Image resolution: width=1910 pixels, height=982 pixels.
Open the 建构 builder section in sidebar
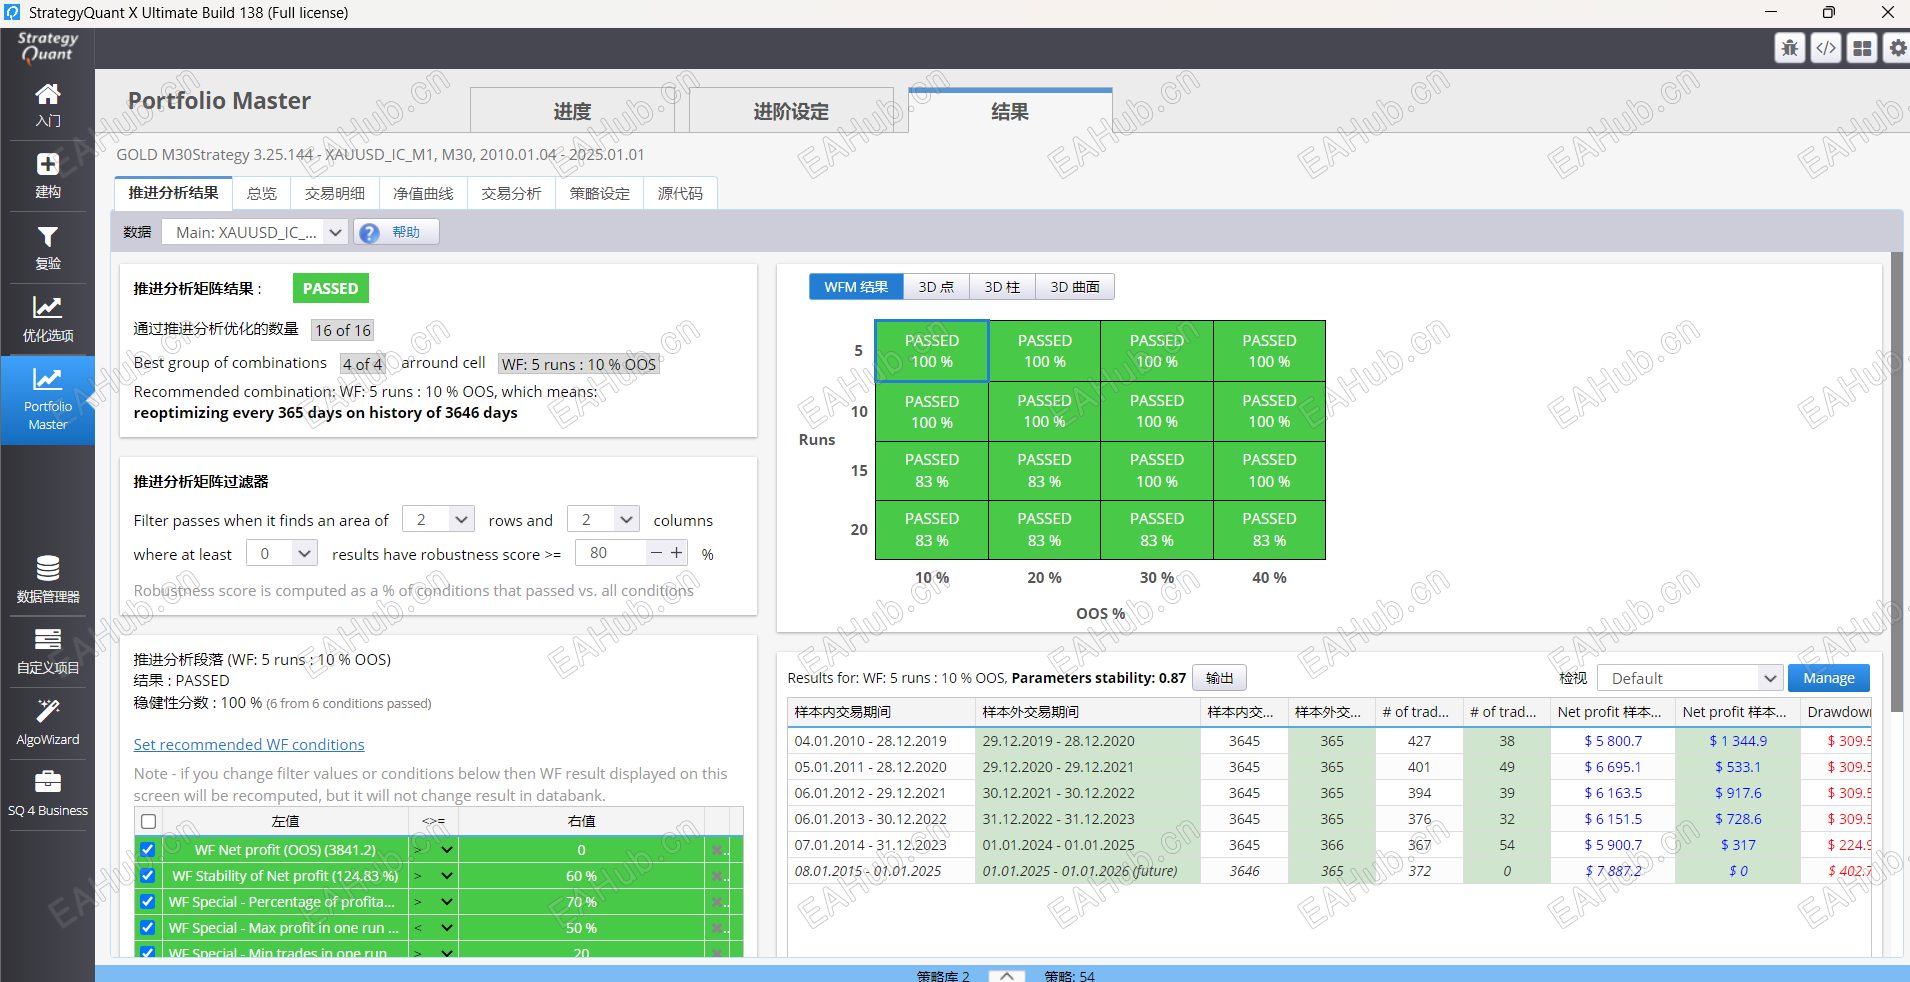[48, 176]
